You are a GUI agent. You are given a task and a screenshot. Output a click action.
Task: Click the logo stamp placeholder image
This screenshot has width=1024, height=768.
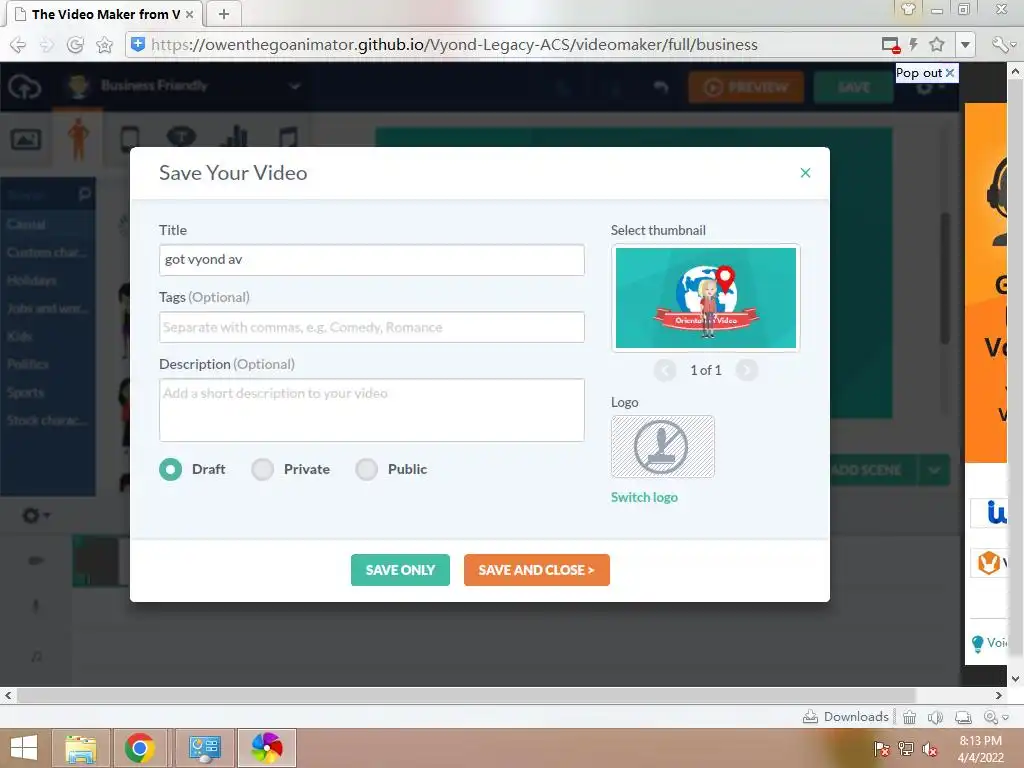point(662,447)
